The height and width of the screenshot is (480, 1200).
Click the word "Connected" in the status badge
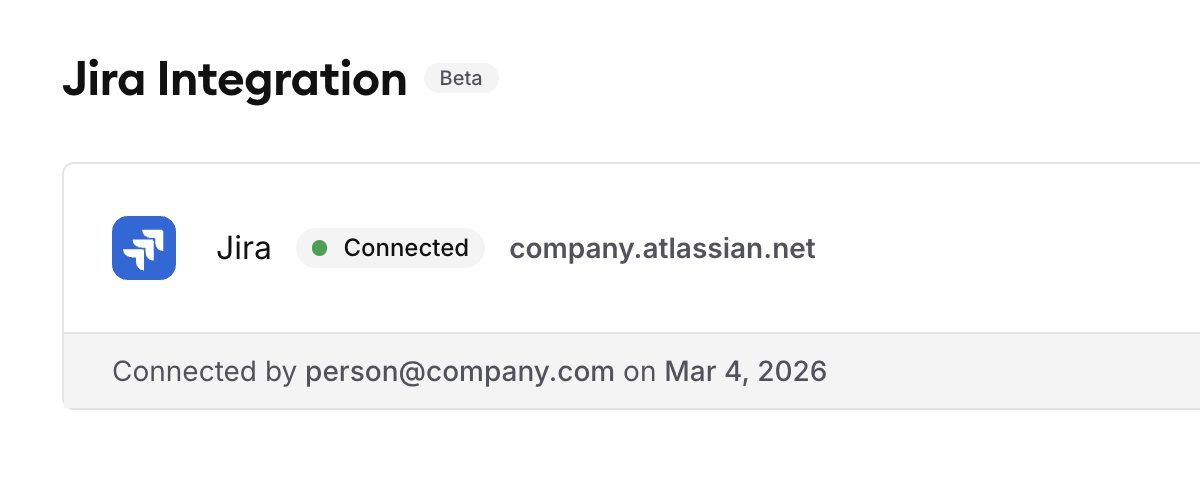pyautogui.click(x=406, y=248)
